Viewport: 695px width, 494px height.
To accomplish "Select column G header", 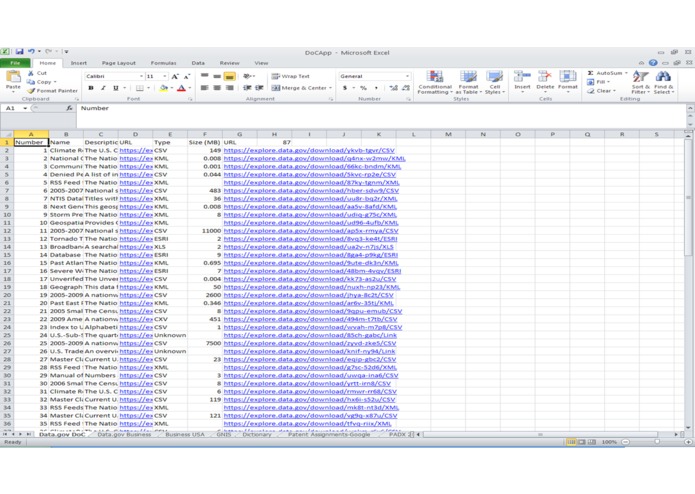I will (239, 134).
